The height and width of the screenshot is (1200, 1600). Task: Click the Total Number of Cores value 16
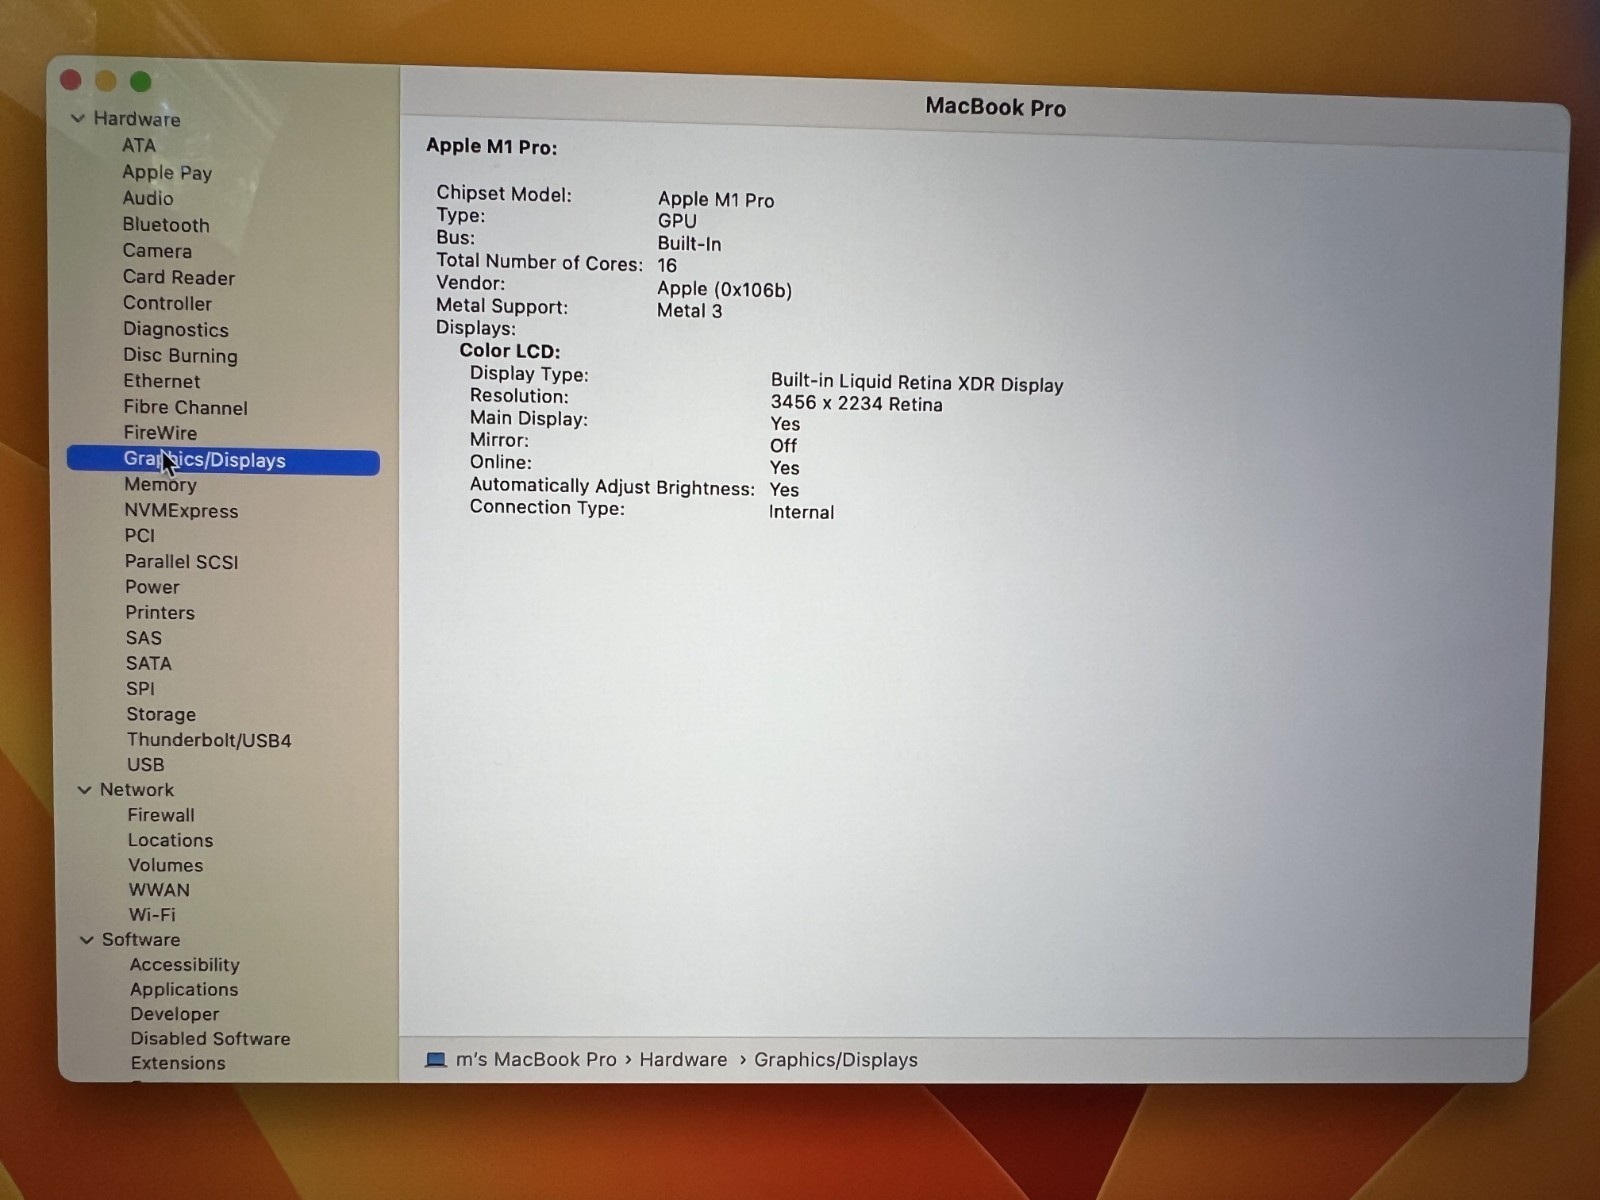pyautogui.click(x=667, y=266)
